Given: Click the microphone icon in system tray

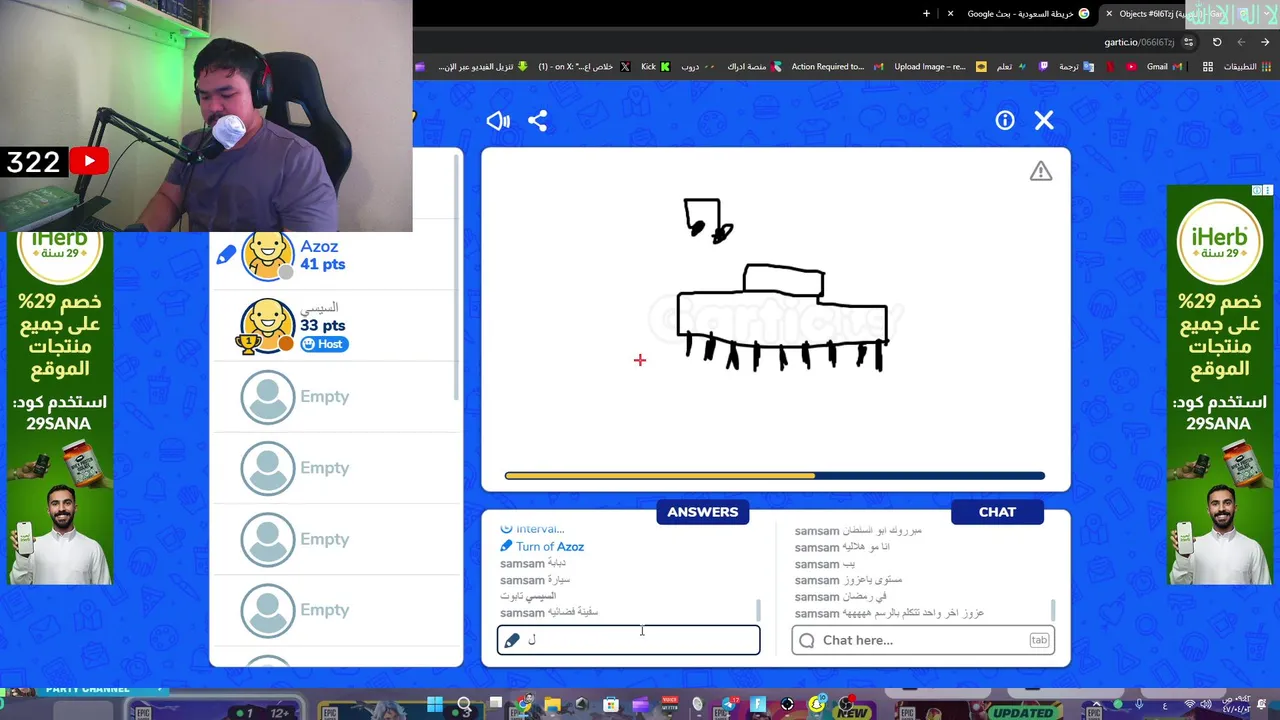Looking at the screenshot, I should point(1139,705).
